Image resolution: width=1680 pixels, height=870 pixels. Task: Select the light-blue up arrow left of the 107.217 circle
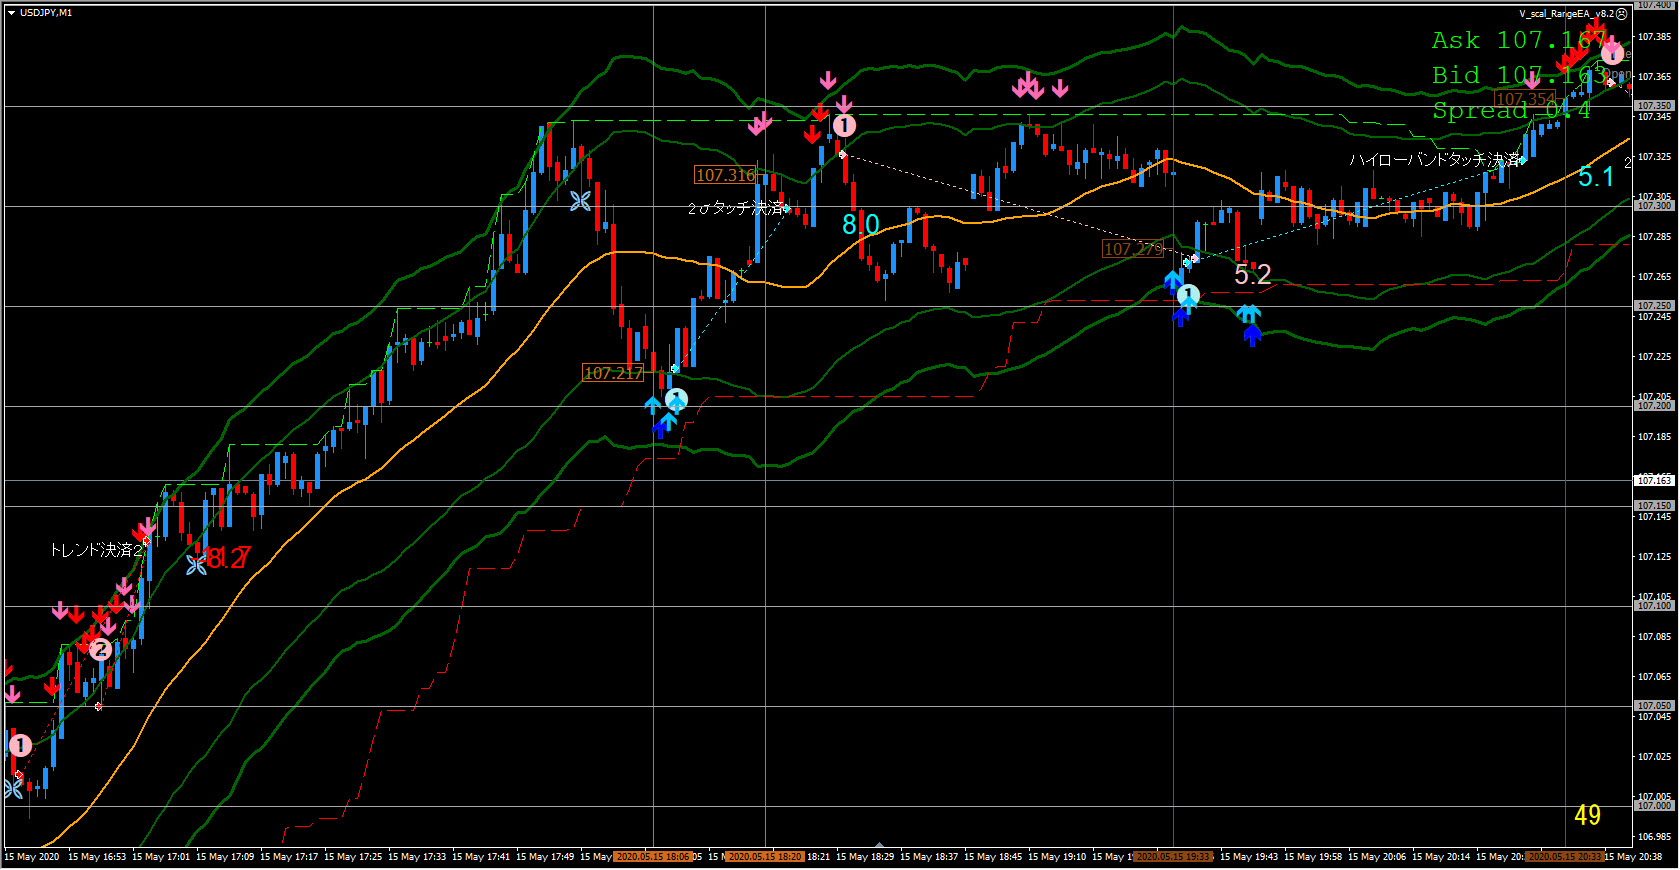tap(653, 405)
